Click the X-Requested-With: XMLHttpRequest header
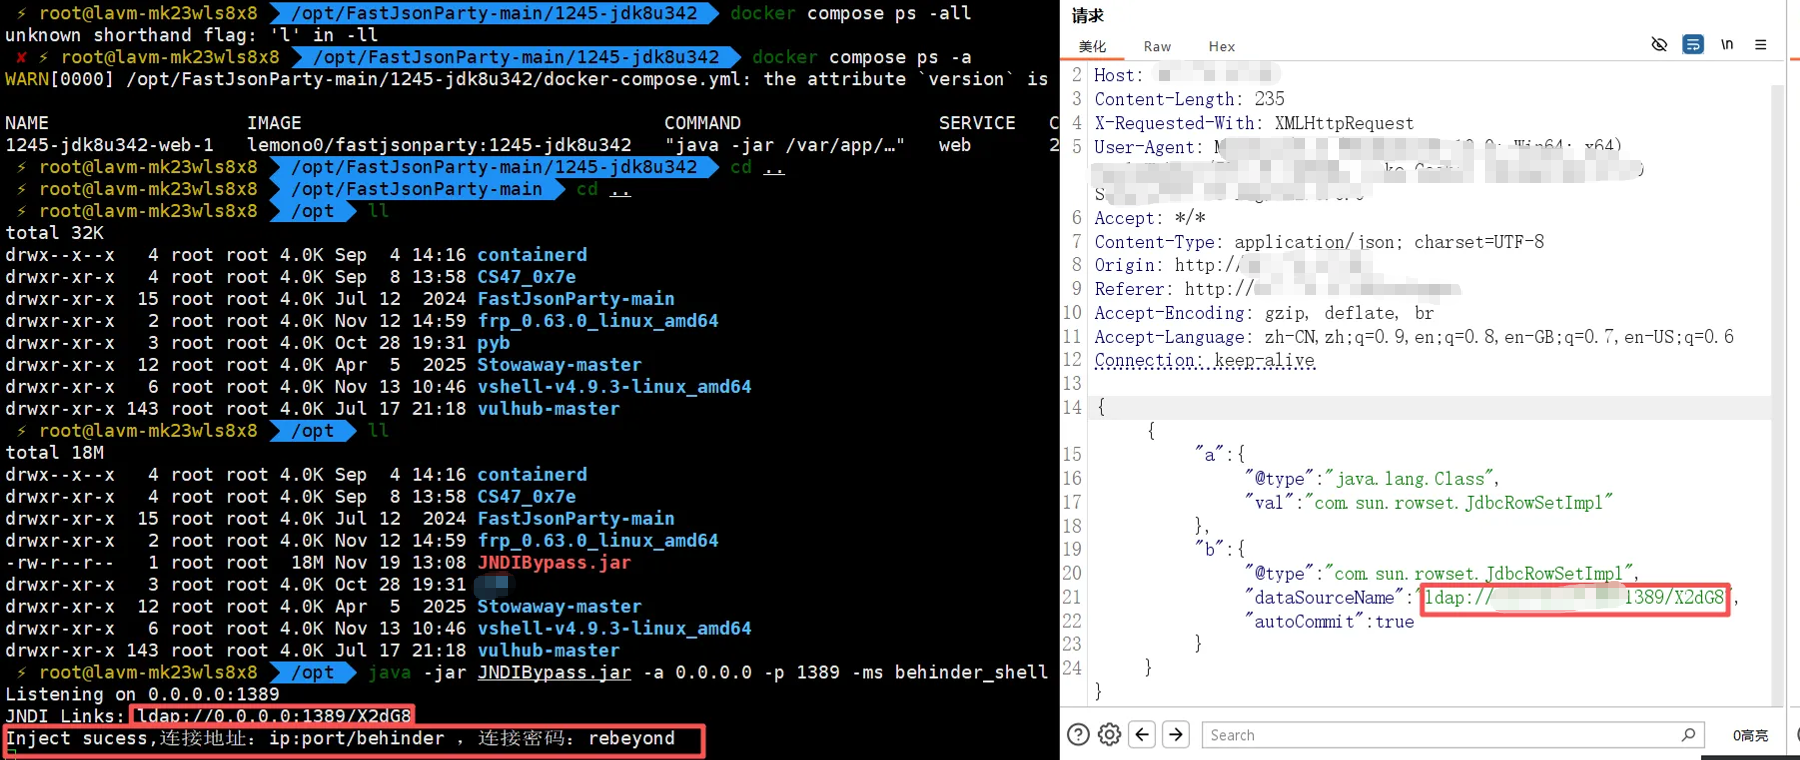Image resolution: width=1800 pixels, height=760 pixels. (1254, 123)
